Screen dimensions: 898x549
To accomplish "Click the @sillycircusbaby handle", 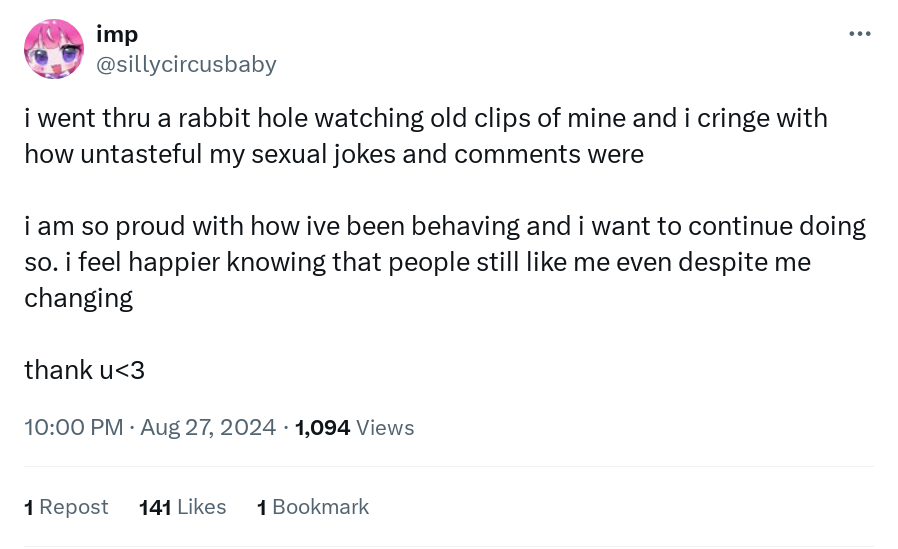I will 186,65.
